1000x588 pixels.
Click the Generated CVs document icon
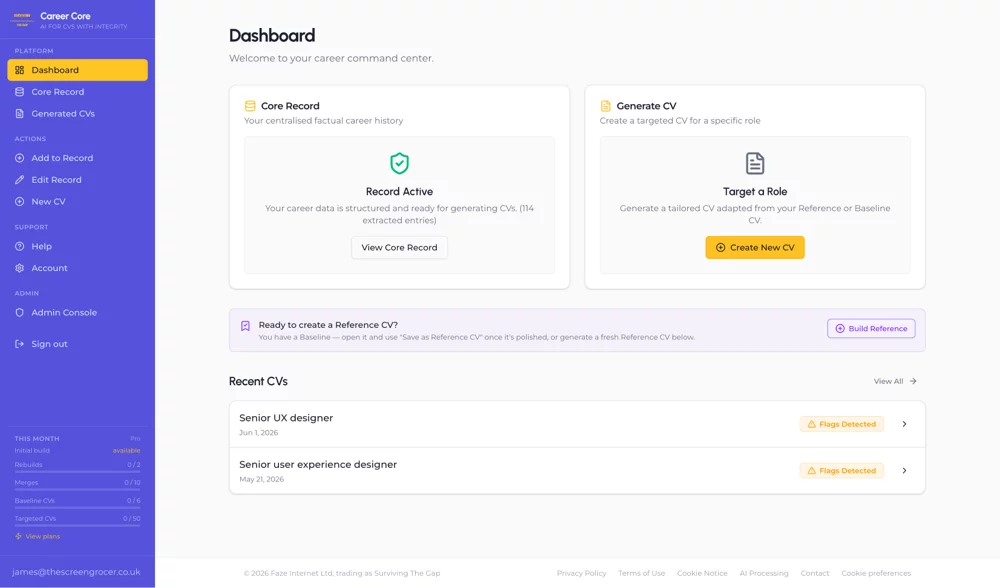click(x=20, y=114)
